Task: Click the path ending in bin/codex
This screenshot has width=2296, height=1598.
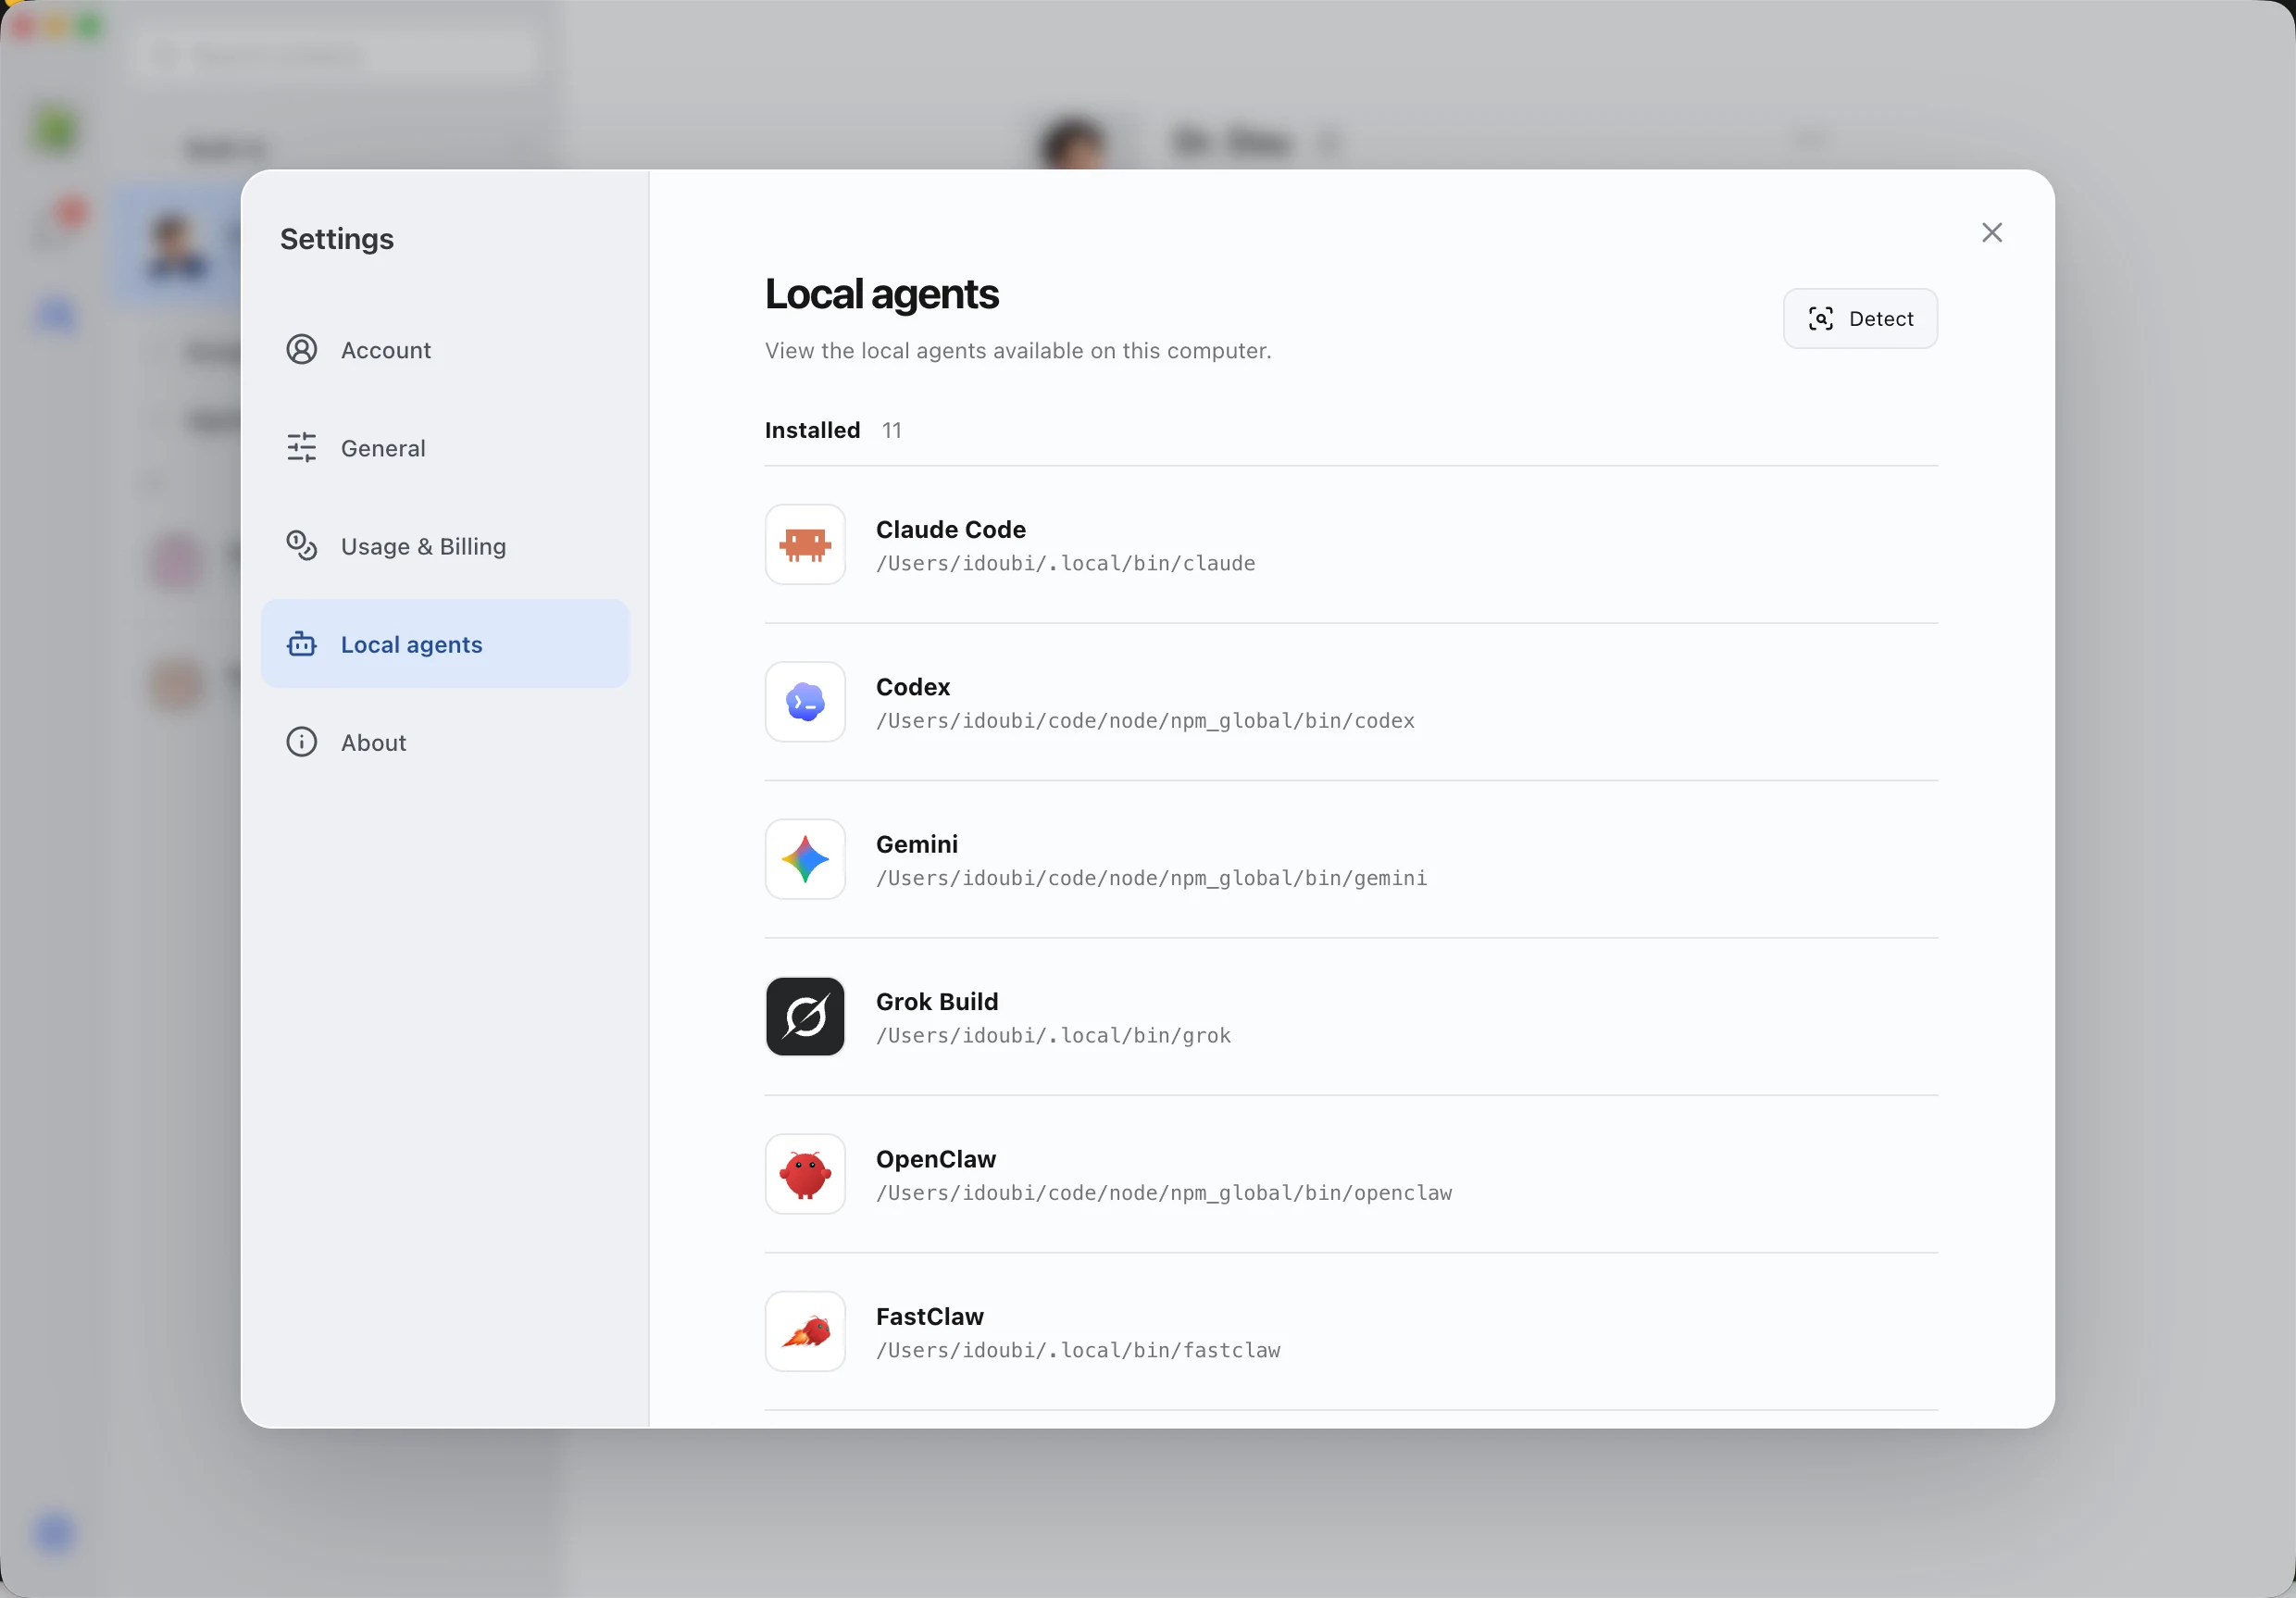Action: (x=1146, y=721)
